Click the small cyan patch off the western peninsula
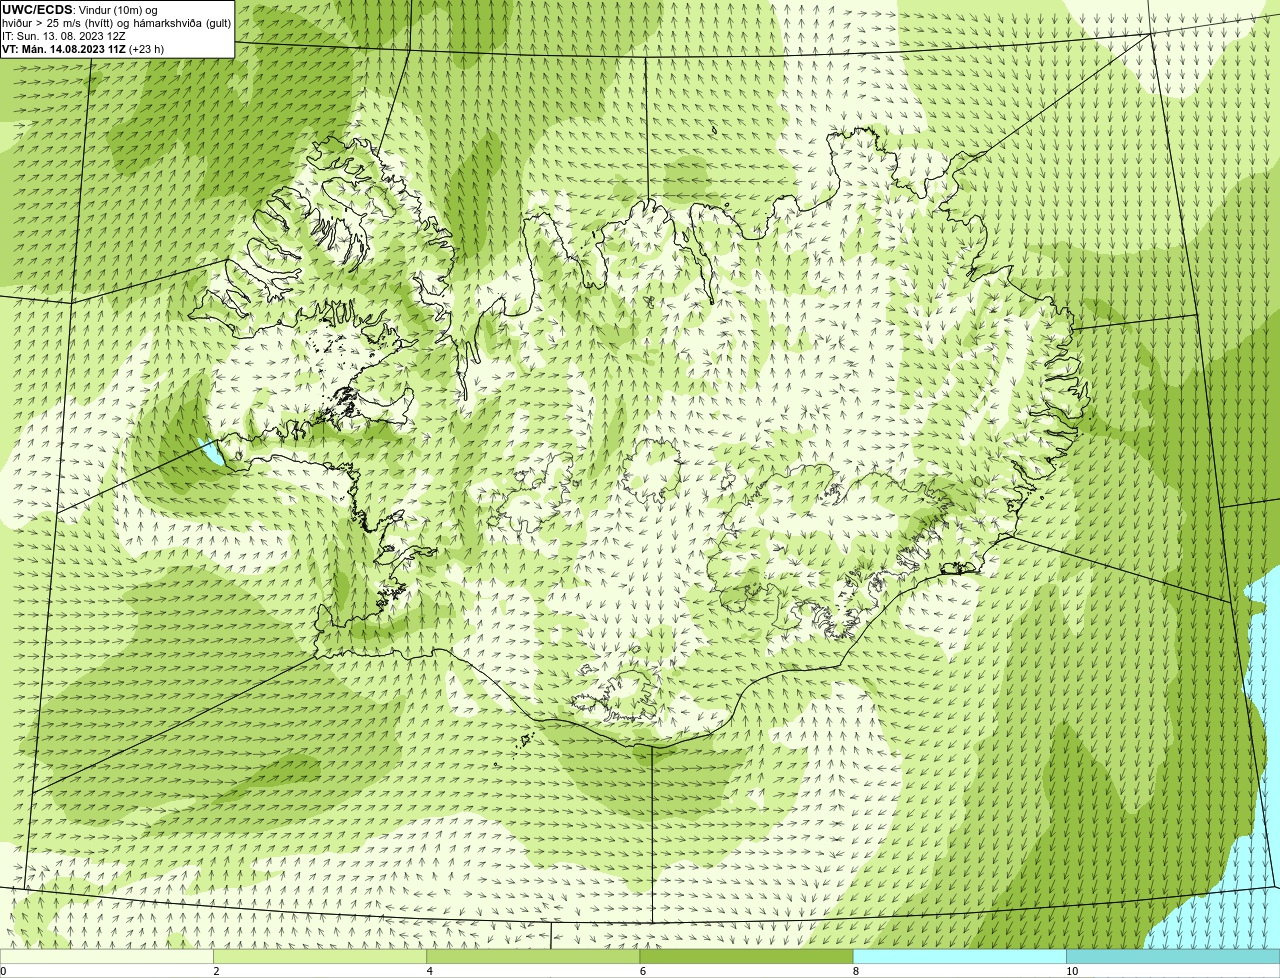The width and height of the screenshot is (1280, 978). point(210,452)
